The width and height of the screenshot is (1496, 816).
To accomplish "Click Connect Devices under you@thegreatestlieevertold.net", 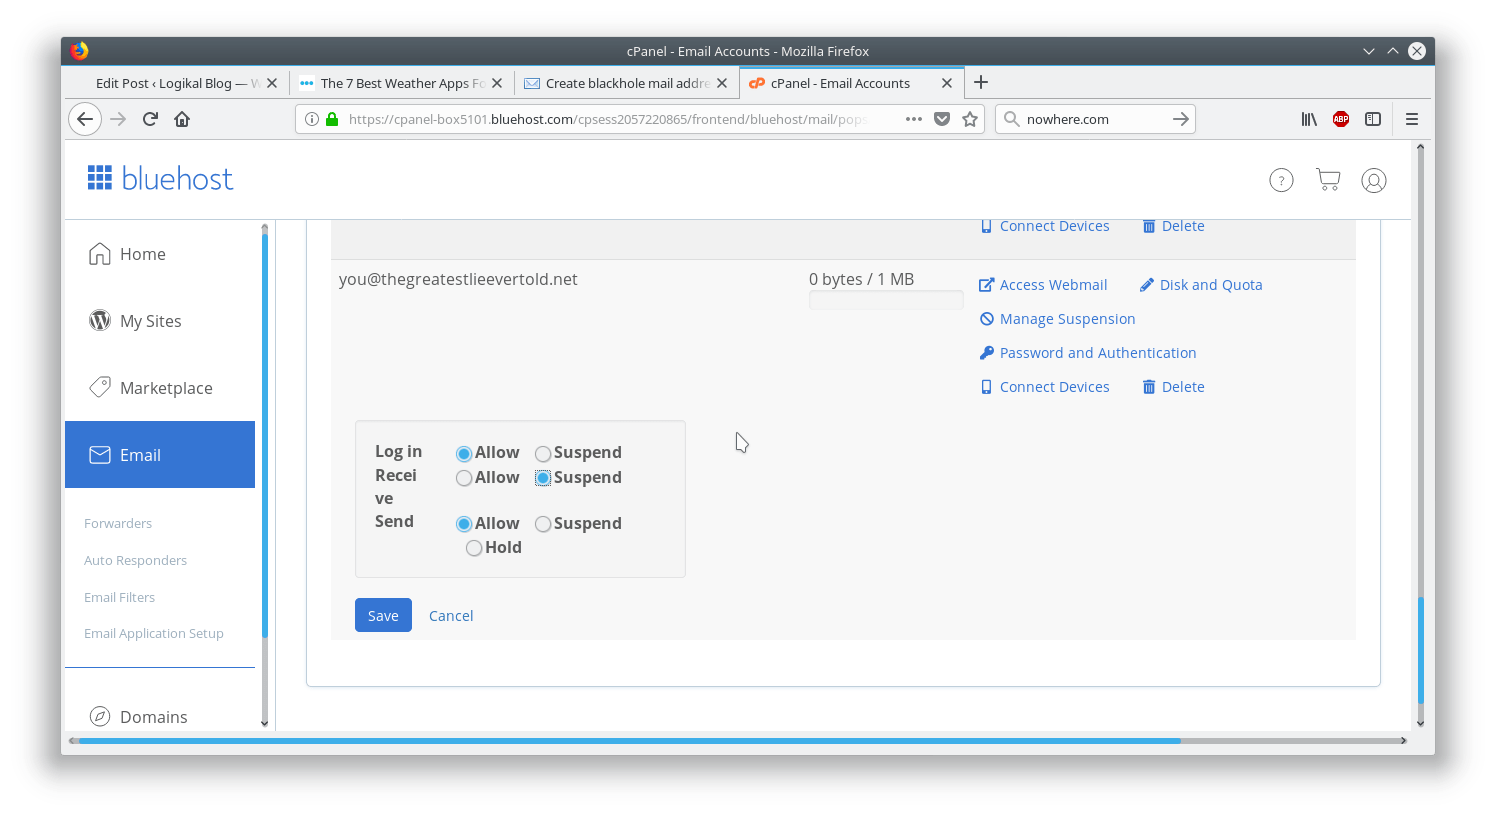I will click(x=1044, y=387).
